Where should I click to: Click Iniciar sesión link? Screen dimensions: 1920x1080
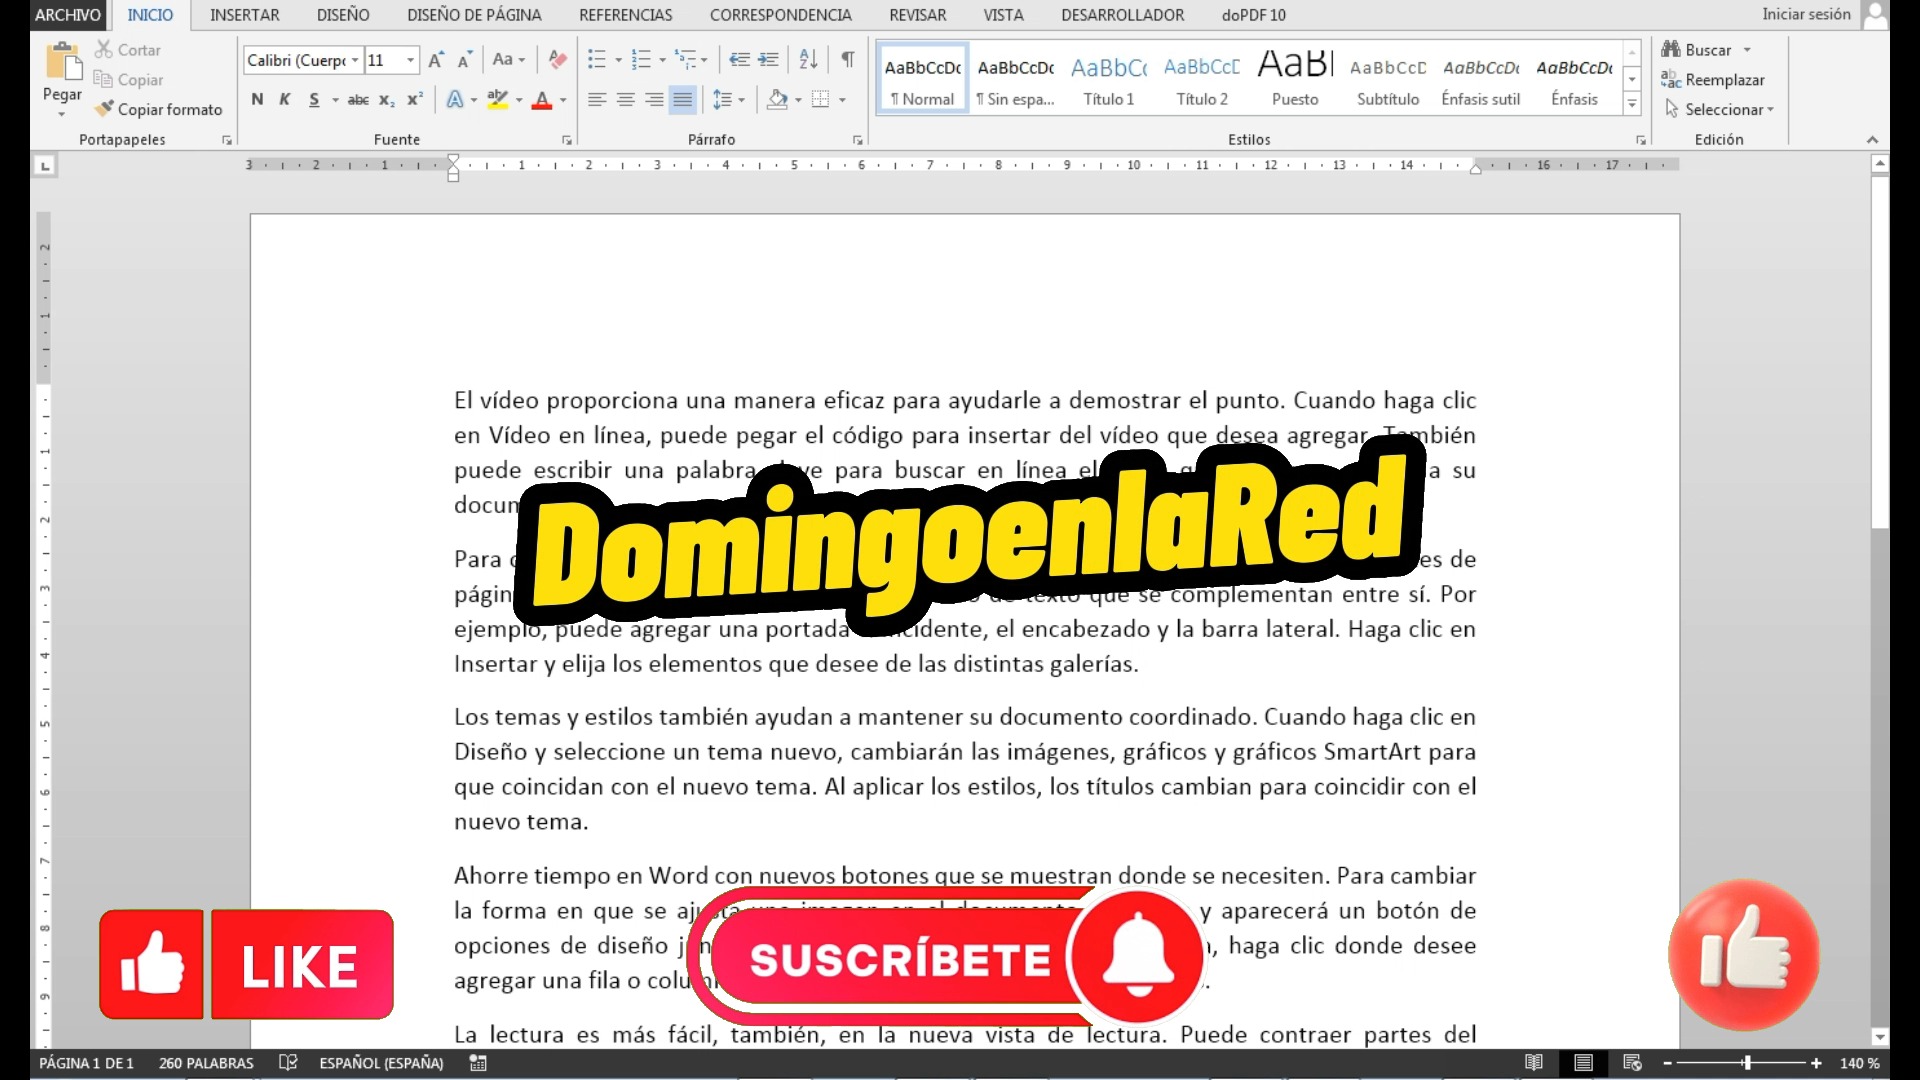pos(1806,14)
